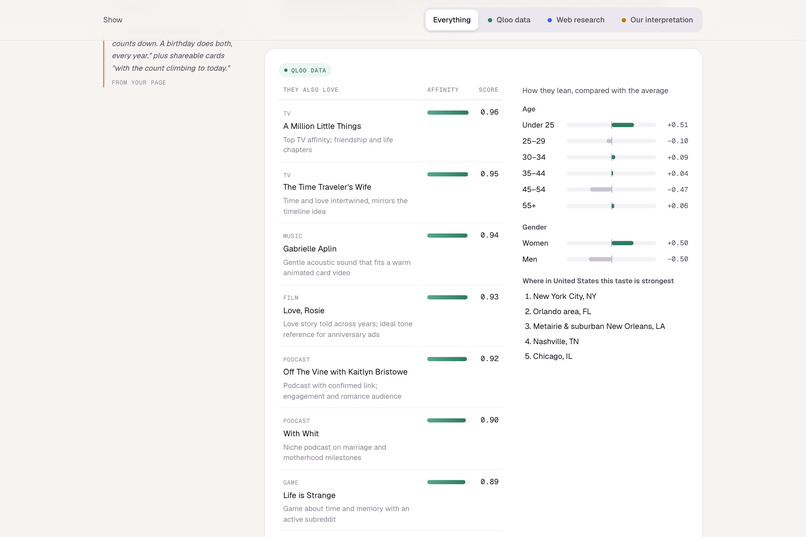Open Off The Vine with Kaitlyn Bristowe
This screenshot has height=537, width=806.
(345, 372)
